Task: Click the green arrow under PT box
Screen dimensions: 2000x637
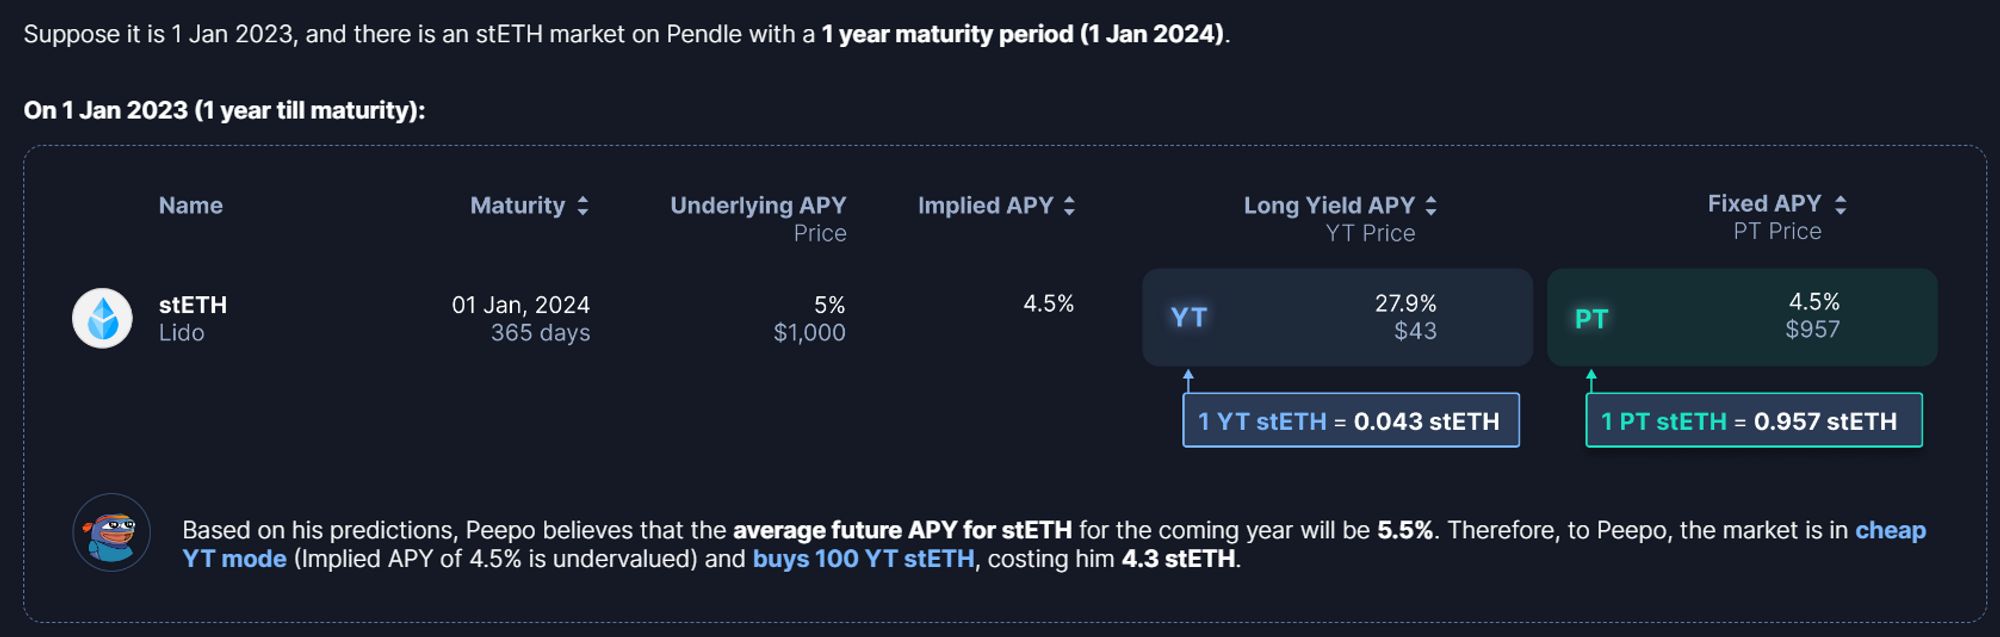Action: pyautogui.click(x=1591, y=380)
